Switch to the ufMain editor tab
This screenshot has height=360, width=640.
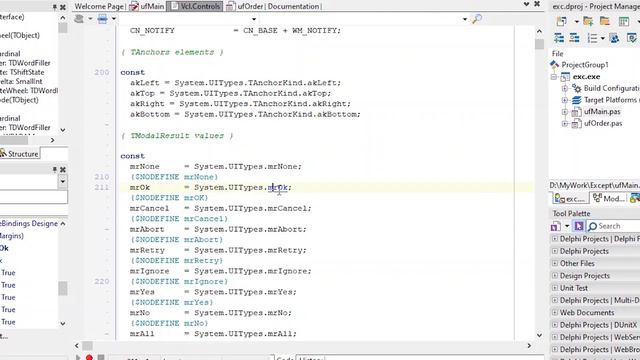147,6
